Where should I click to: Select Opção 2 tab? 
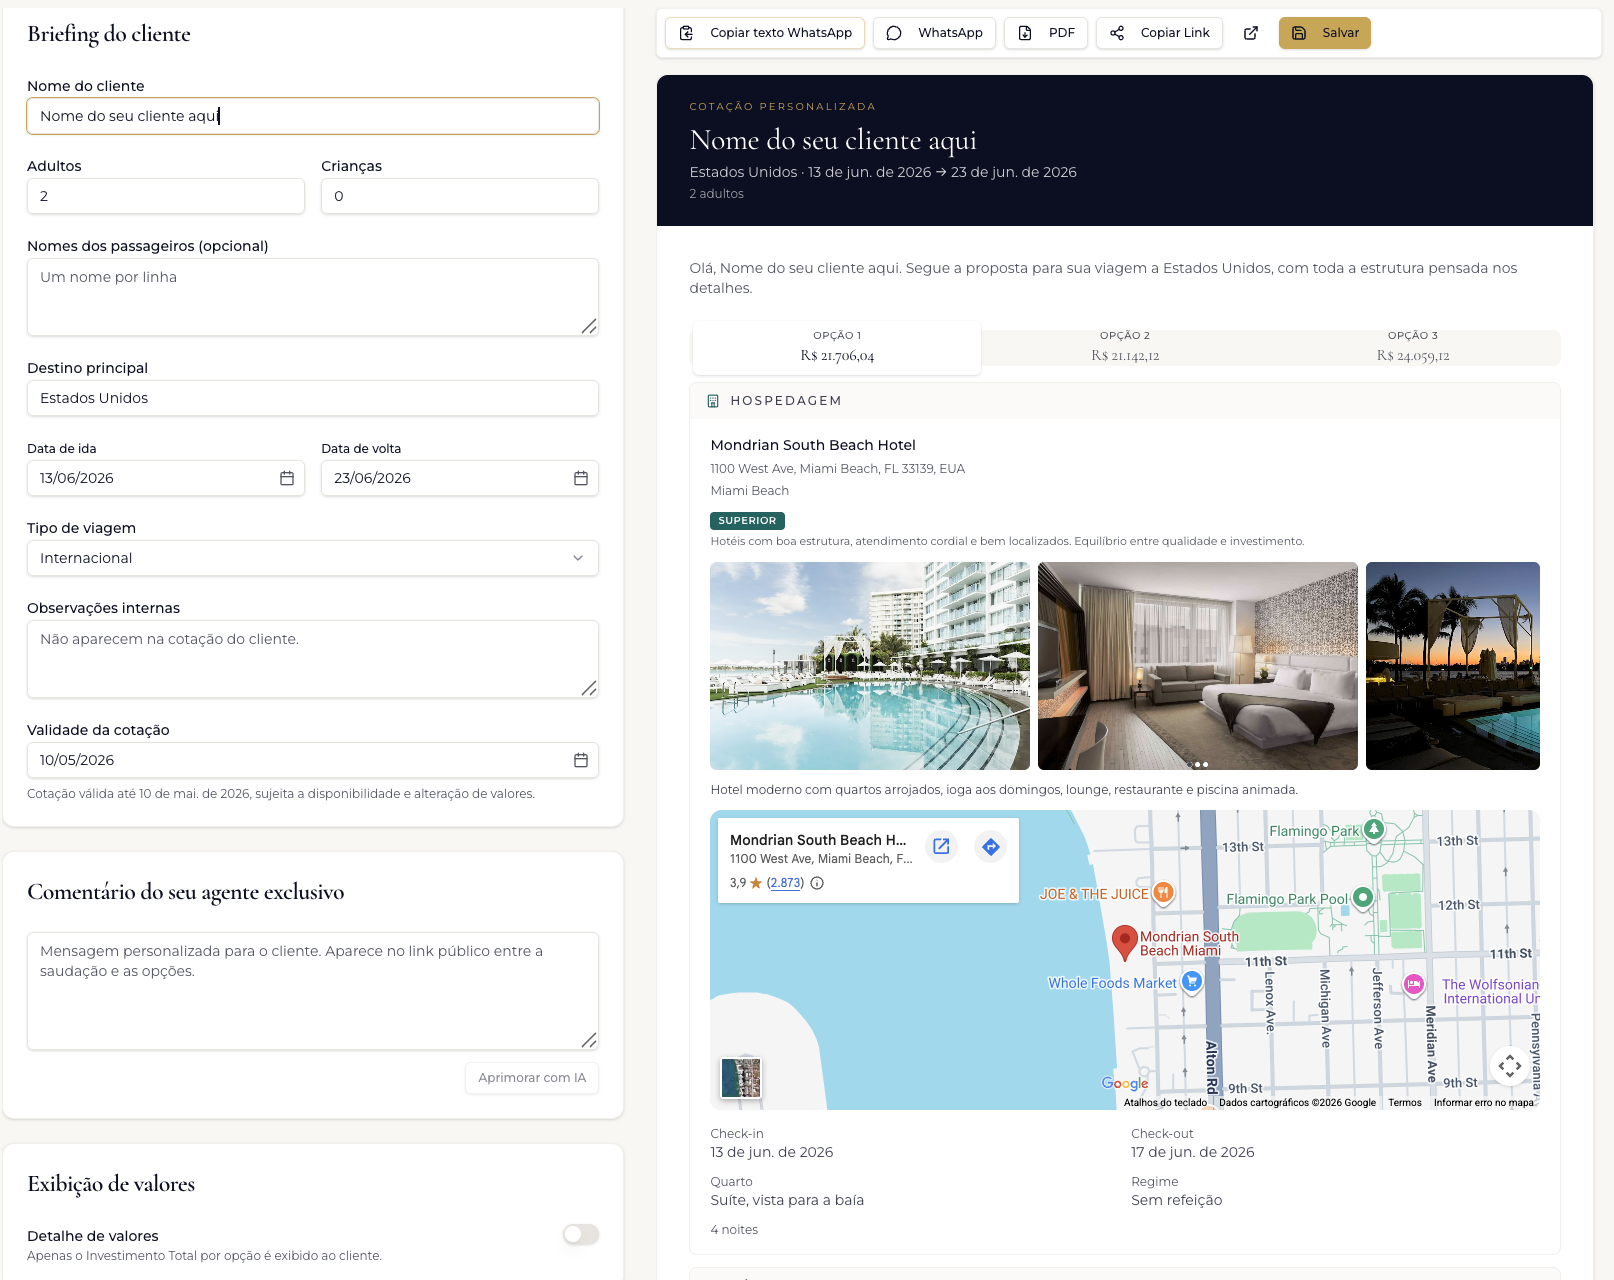(1125, 347)
